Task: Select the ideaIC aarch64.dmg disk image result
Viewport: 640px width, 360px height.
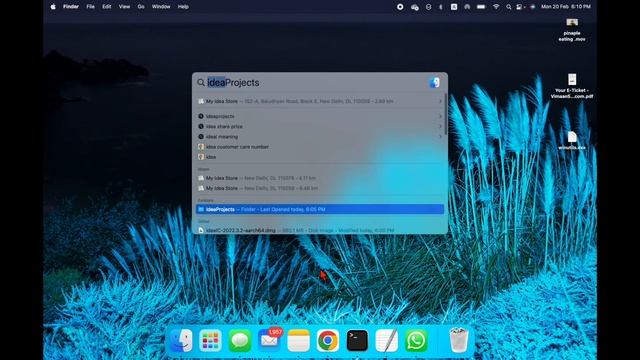Action: pyautogui.click(x=320, y=230)
